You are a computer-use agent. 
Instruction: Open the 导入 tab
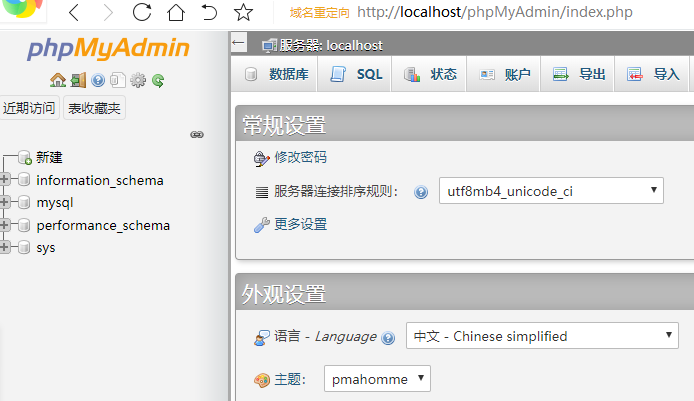[652, 74]
